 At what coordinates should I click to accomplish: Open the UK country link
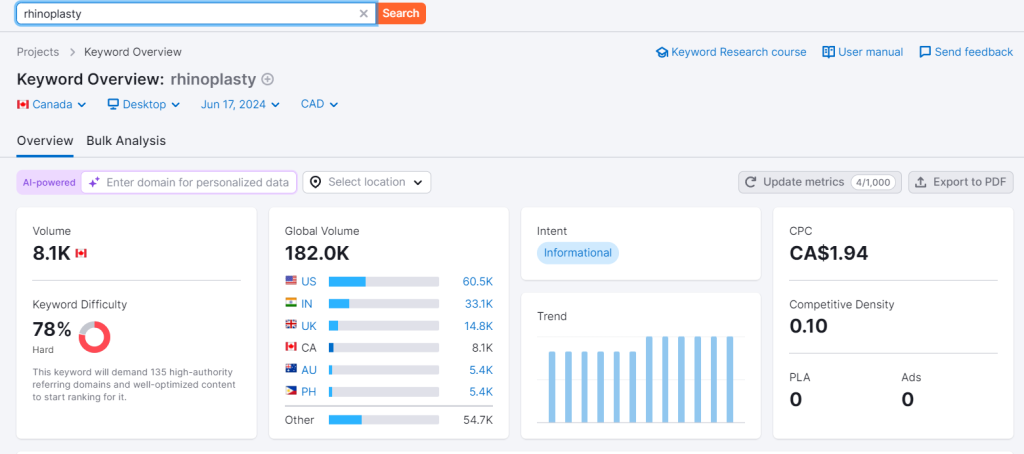pyautogui.click(x=309, y=326)
